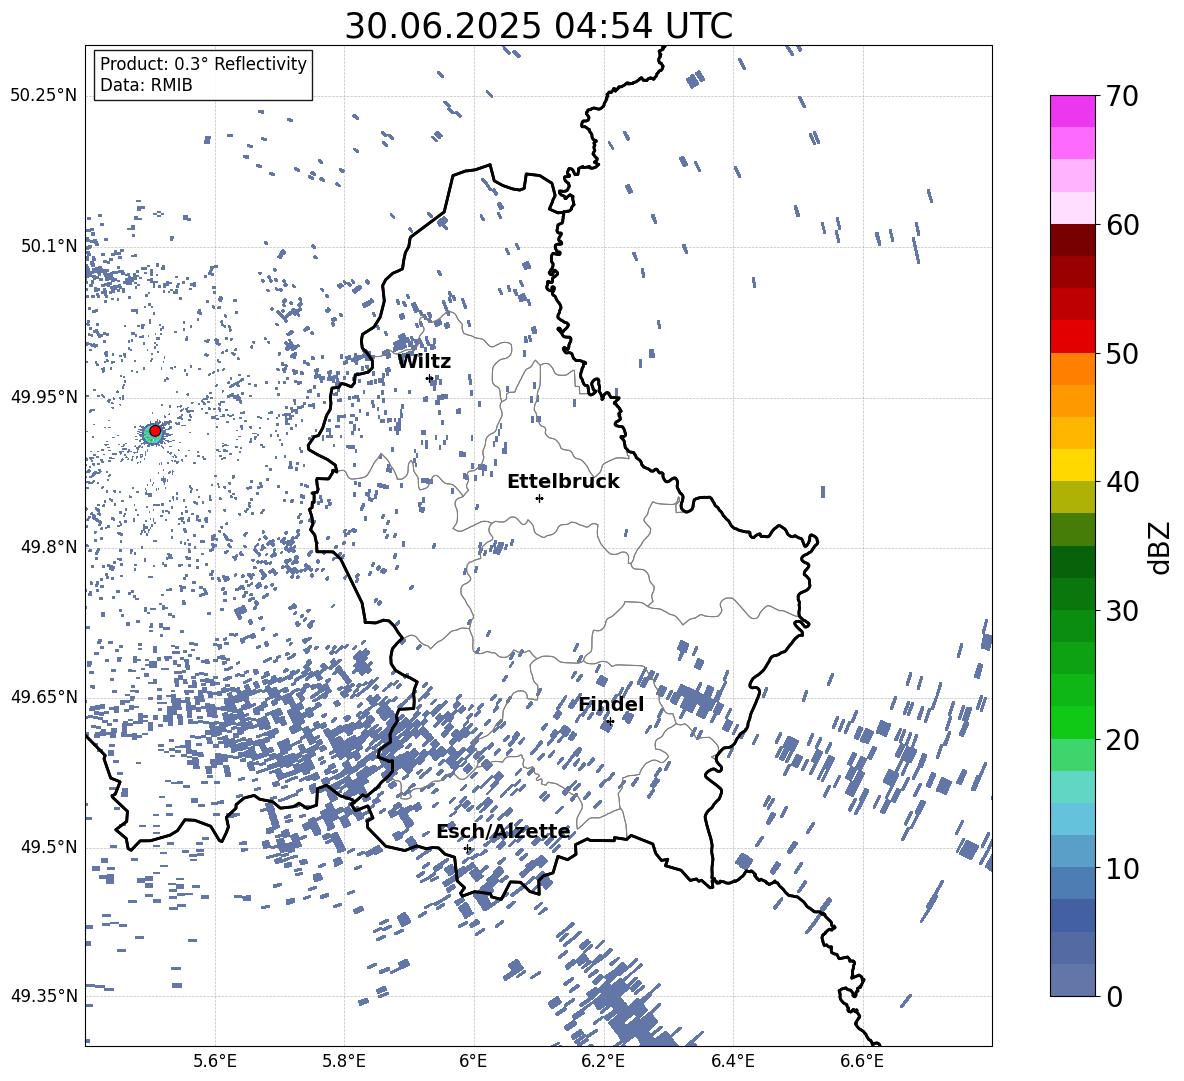Click the 6°E longitude label

pyautogui.click(x=473, y=1061)
